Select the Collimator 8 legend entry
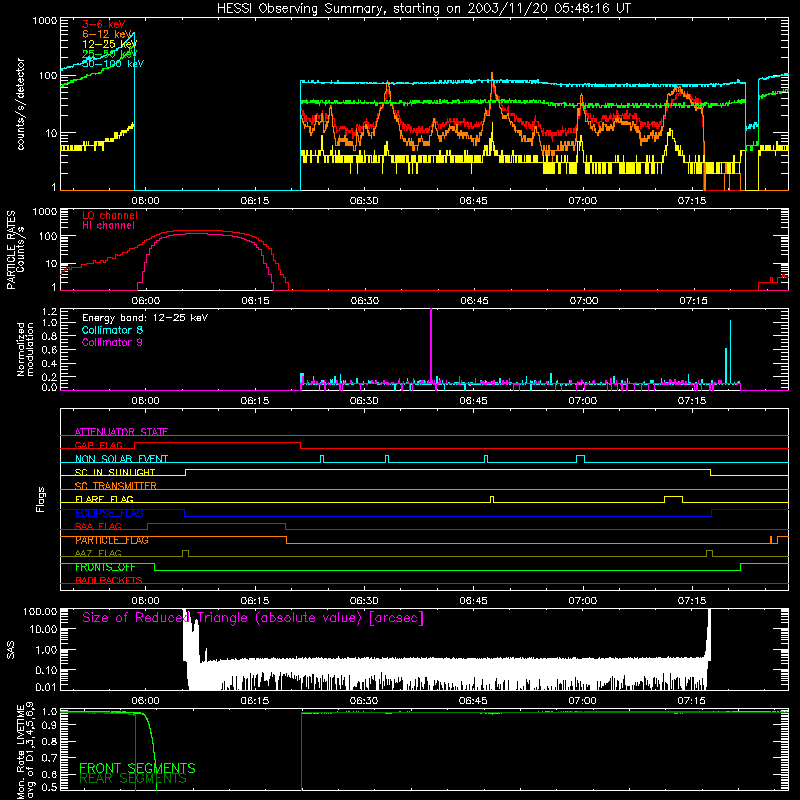This screenshot has width=800, height=800. [112, 330]
